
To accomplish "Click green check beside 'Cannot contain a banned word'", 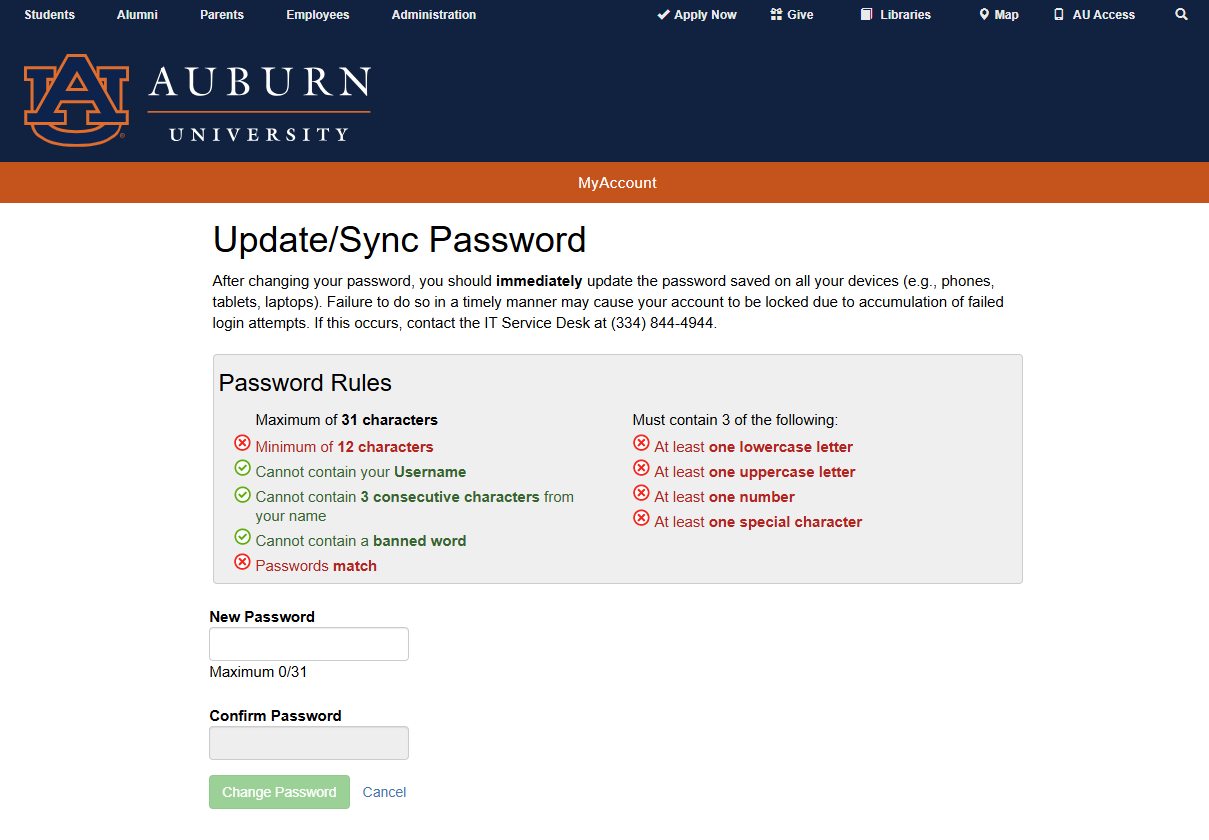I will [242, 537].
